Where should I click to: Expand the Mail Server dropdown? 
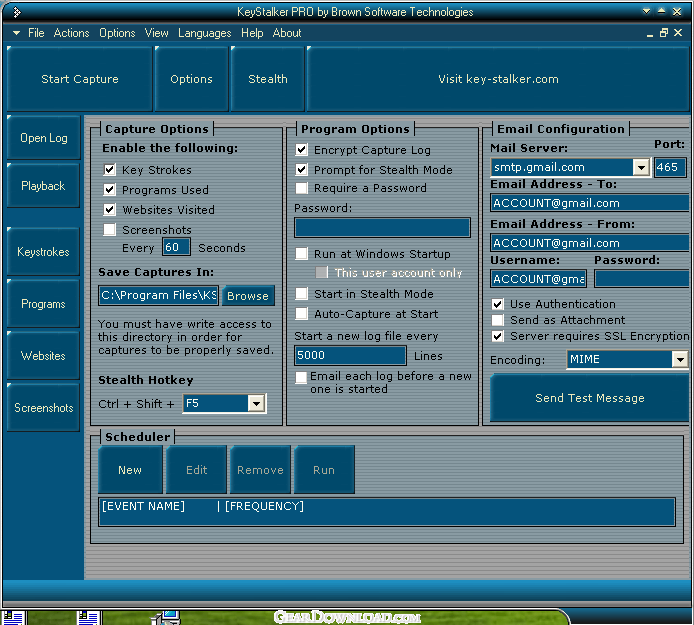coord(641,167)
